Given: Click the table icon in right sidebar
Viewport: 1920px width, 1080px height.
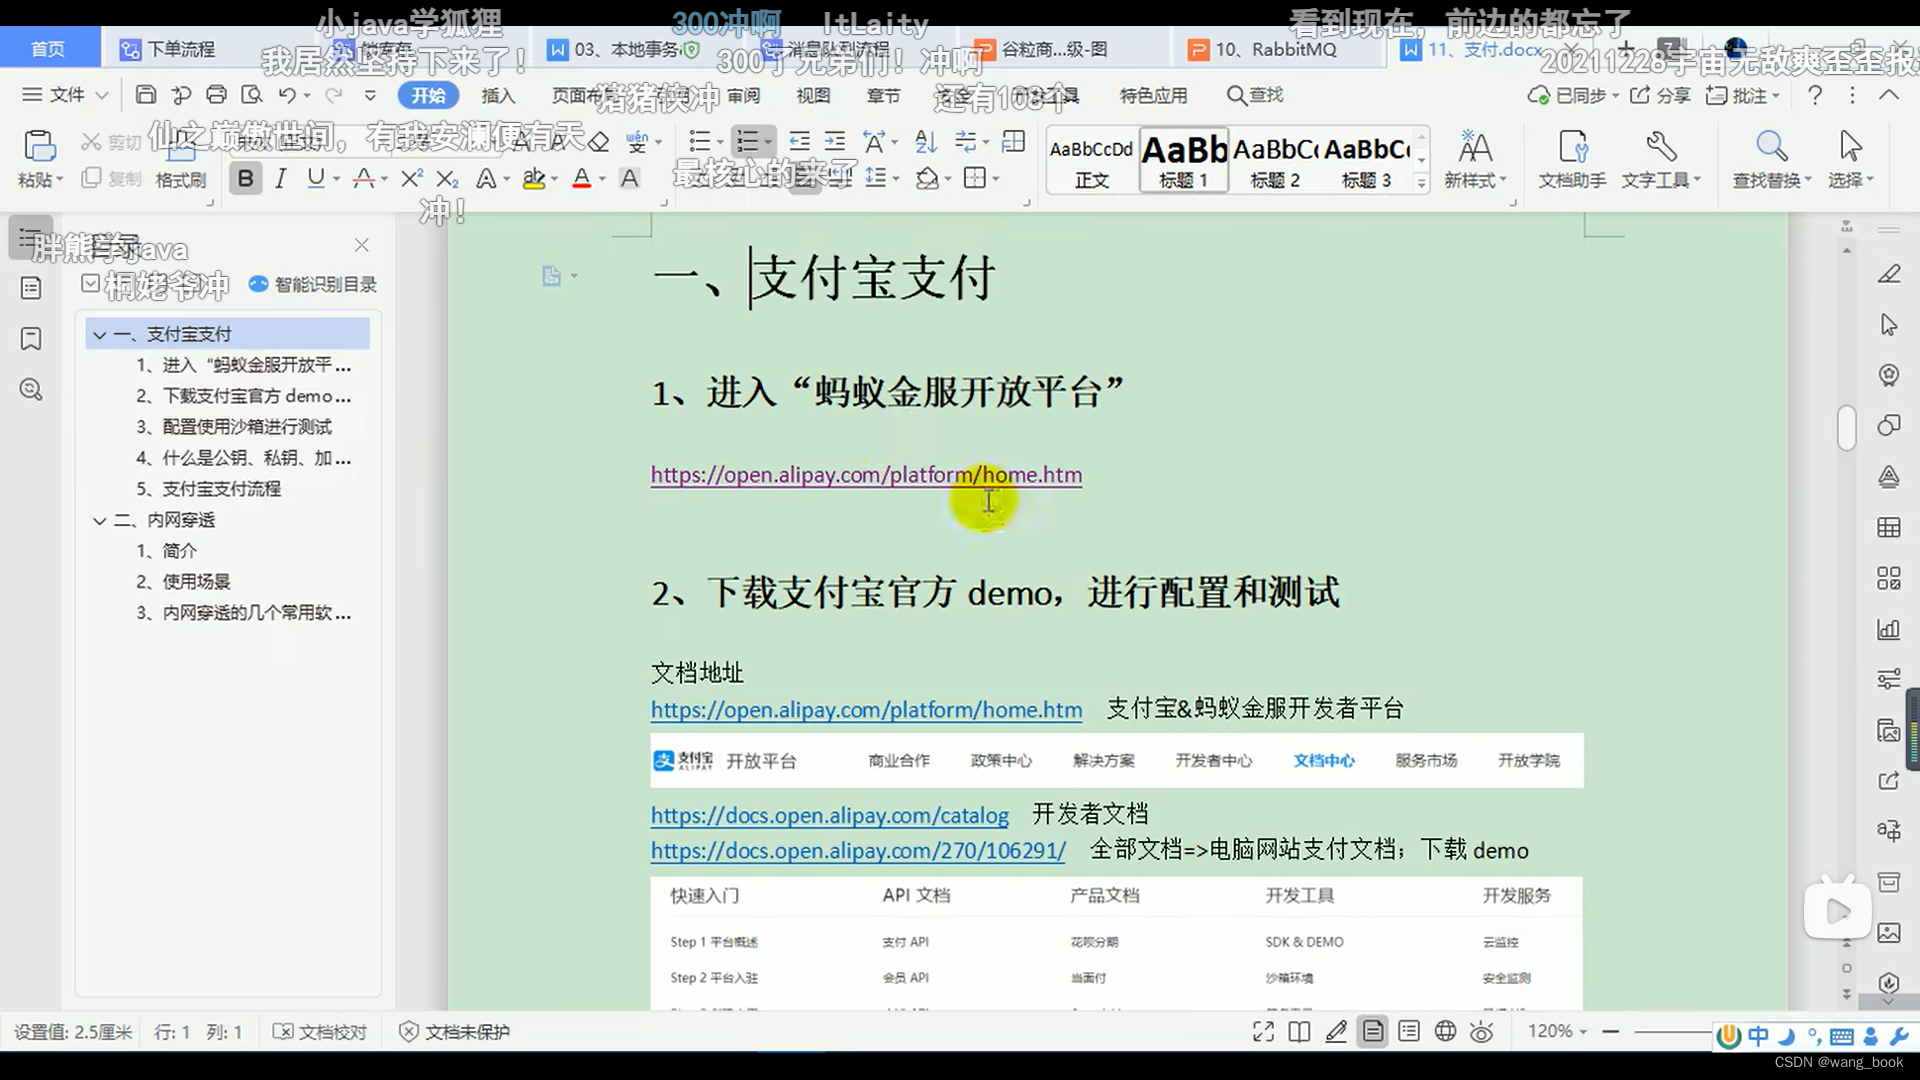Looking at the screenshot, I should (x=1889, y=528).
